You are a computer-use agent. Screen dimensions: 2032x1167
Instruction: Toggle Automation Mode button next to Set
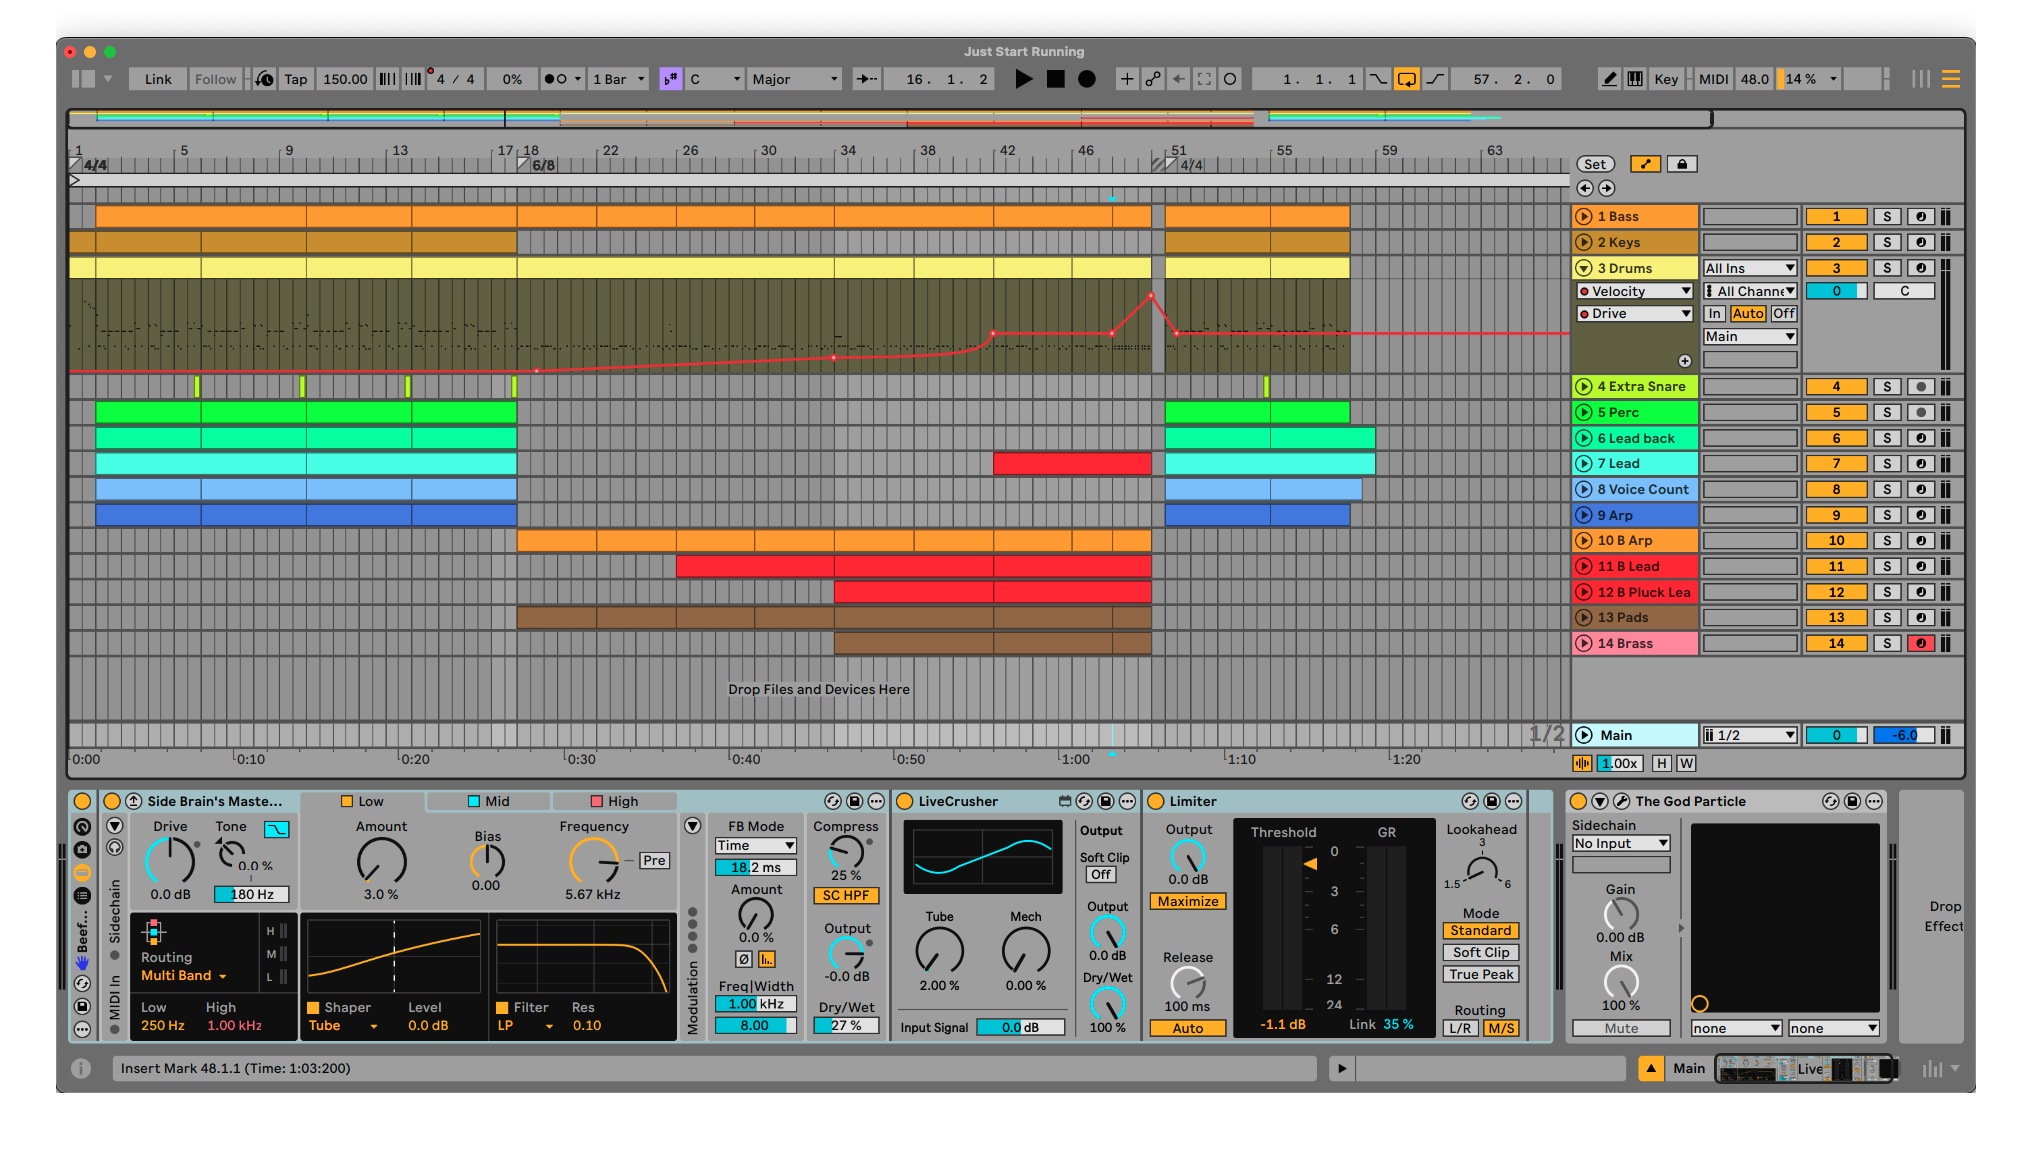click(x=1645, y=164)
